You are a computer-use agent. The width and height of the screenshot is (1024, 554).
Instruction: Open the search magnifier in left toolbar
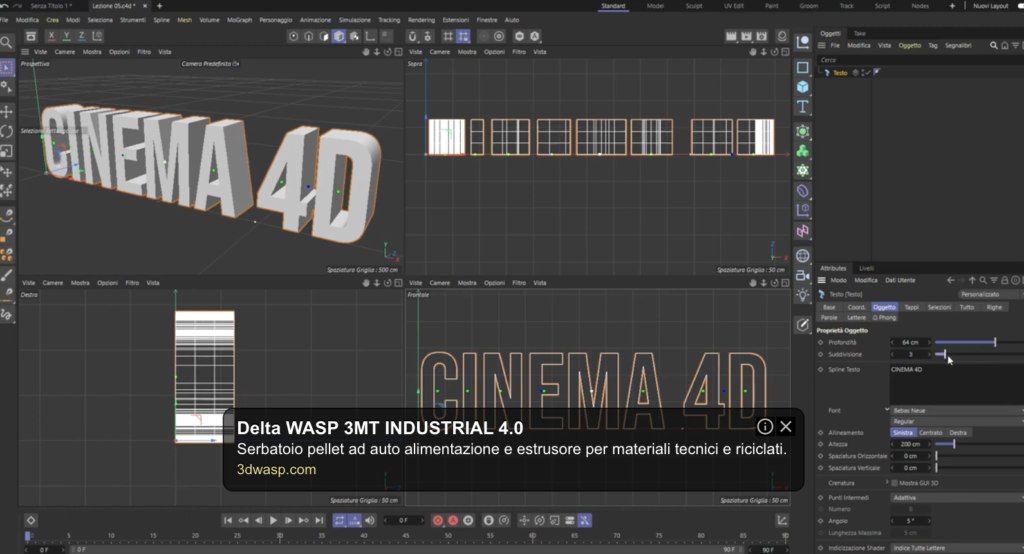(7, 43)
